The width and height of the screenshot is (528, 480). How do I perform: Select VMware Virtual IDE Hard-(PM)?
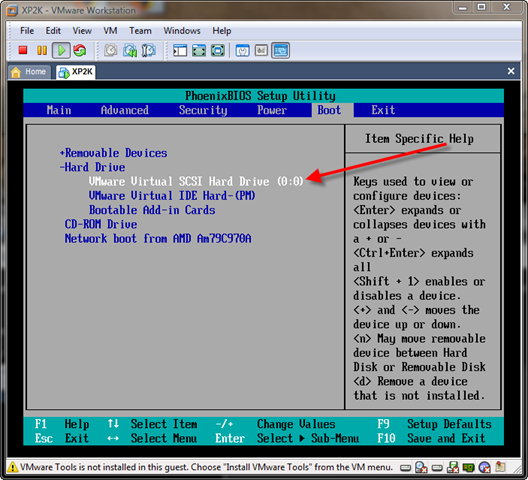172,195
